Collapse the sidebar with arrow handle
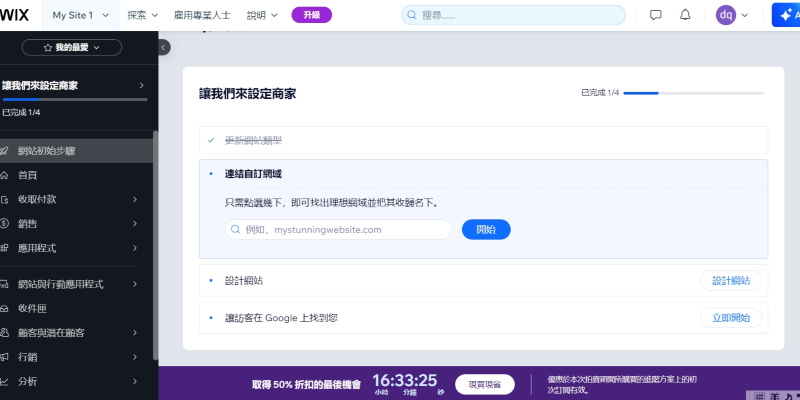This screenshot has height=400, width=800. (163, 47)
